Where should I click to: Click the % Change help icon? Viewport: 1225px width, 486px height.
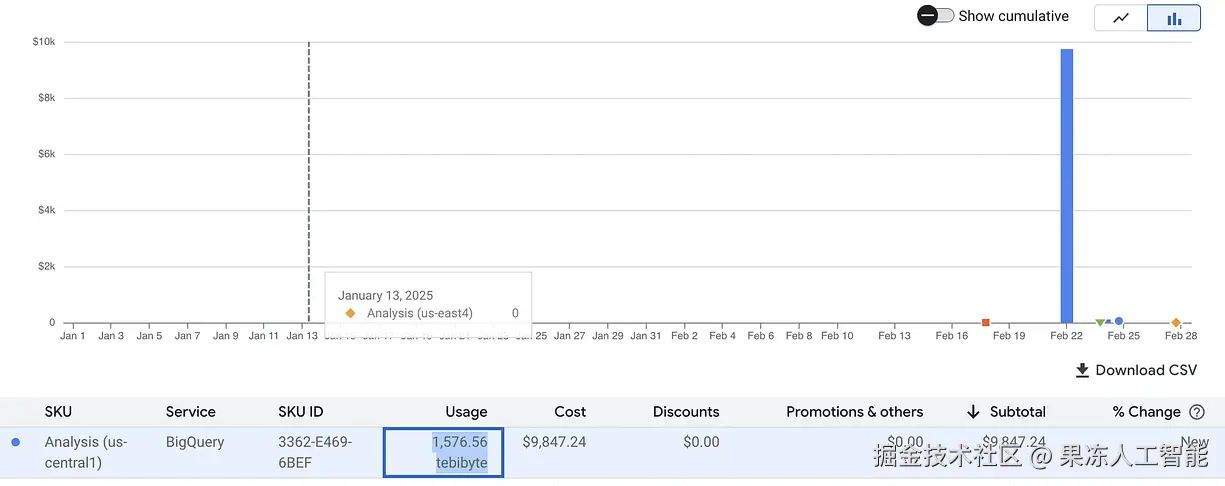click(x=1197, y=412)
